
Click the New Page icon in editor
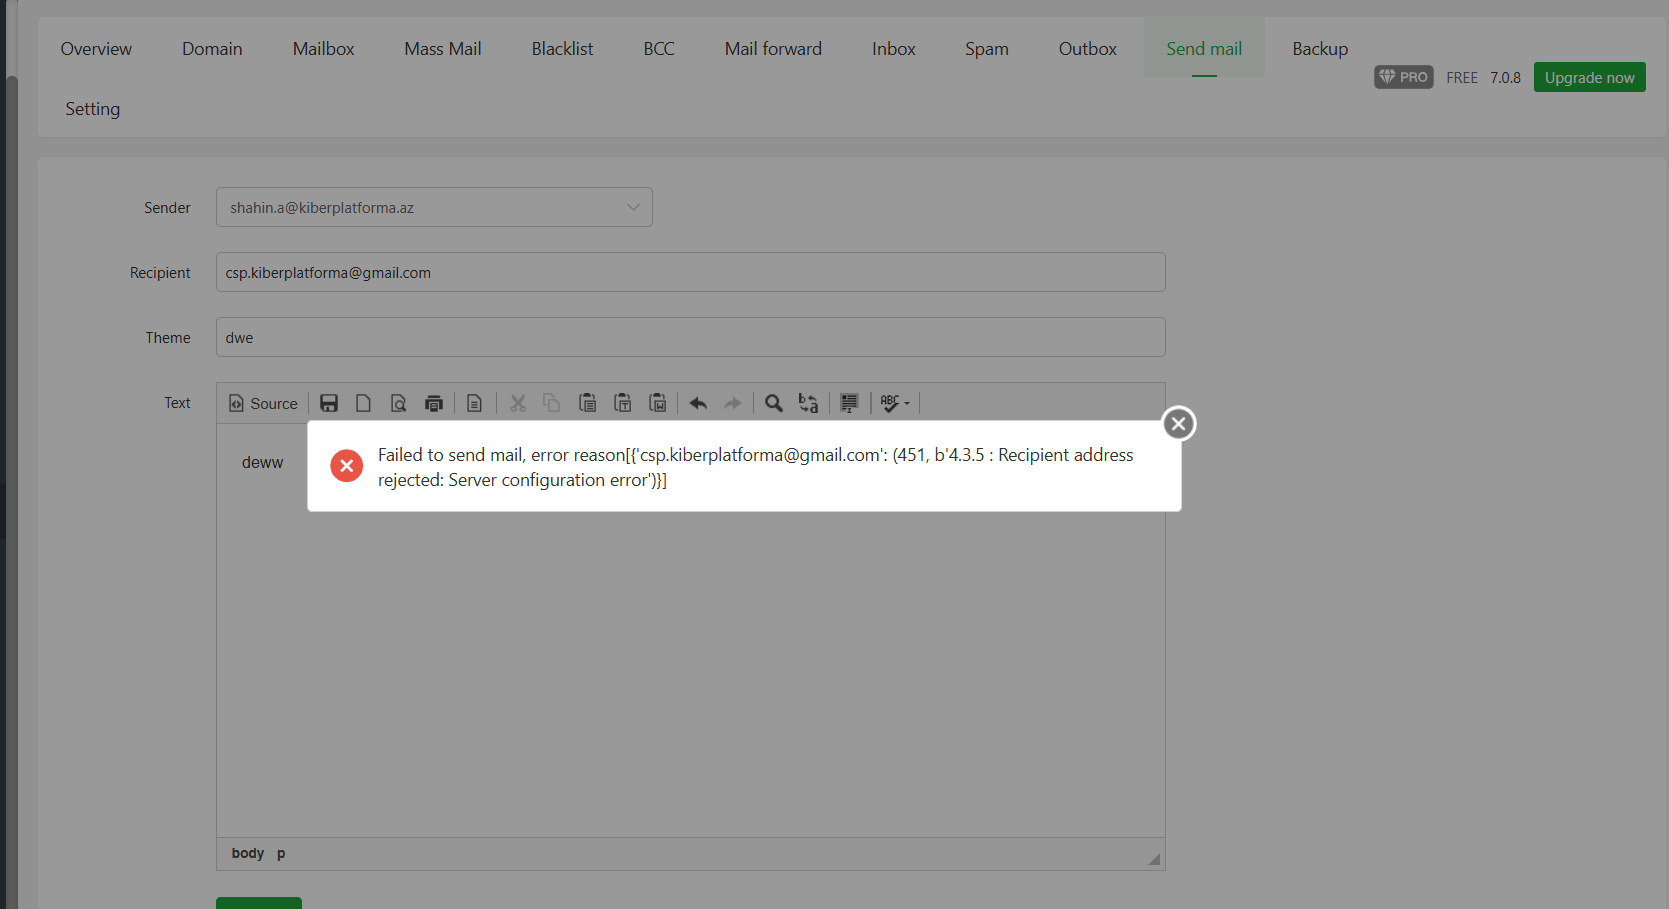[x=364, y=403]
